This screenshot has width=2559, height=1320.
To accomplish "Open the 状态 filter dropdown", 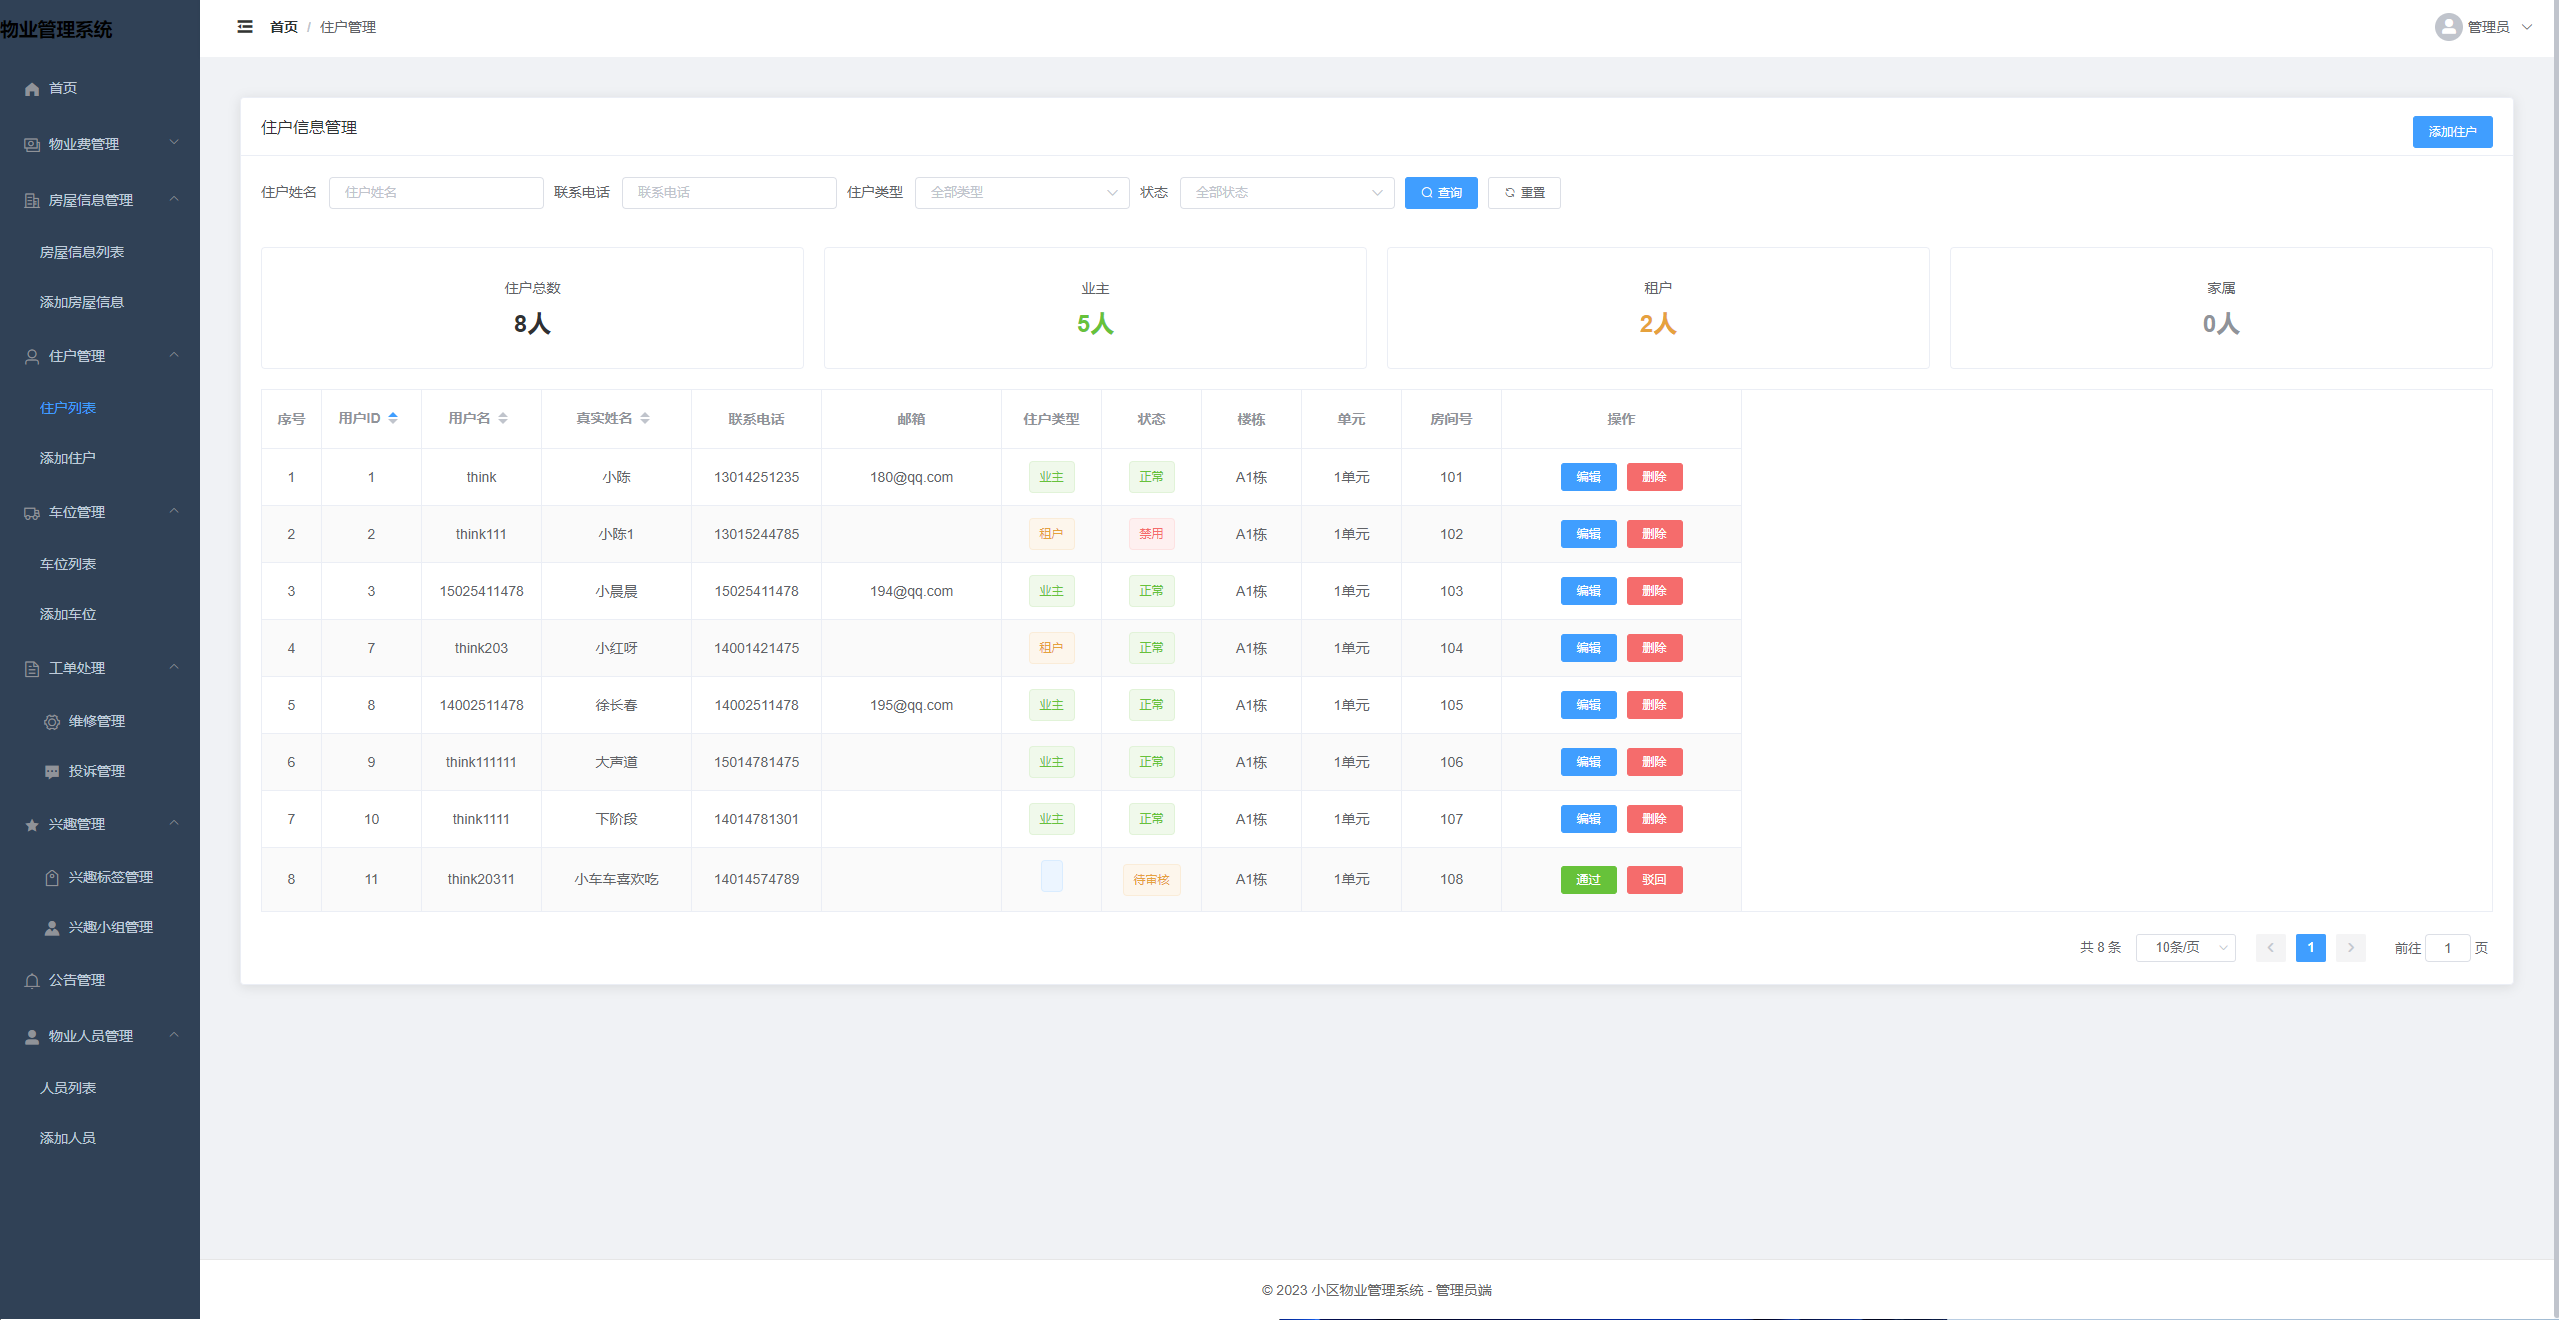I will (x=1286, y=193).
